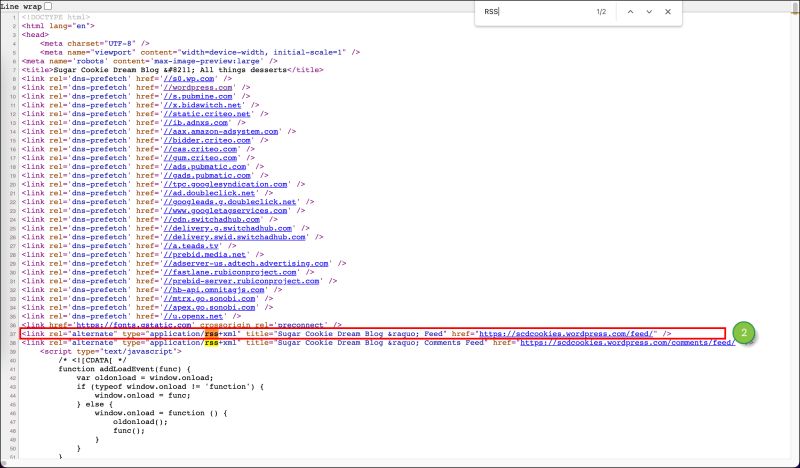Open the //apex.go.sonobi.com link
Image resolution: width=800 pixels, height=468 pixels.
(209, 308)
